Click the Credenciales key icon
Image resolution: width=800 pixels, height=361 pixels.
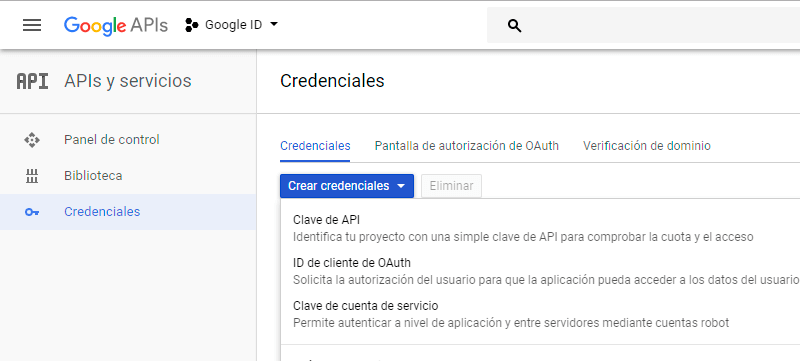(32, 212)
